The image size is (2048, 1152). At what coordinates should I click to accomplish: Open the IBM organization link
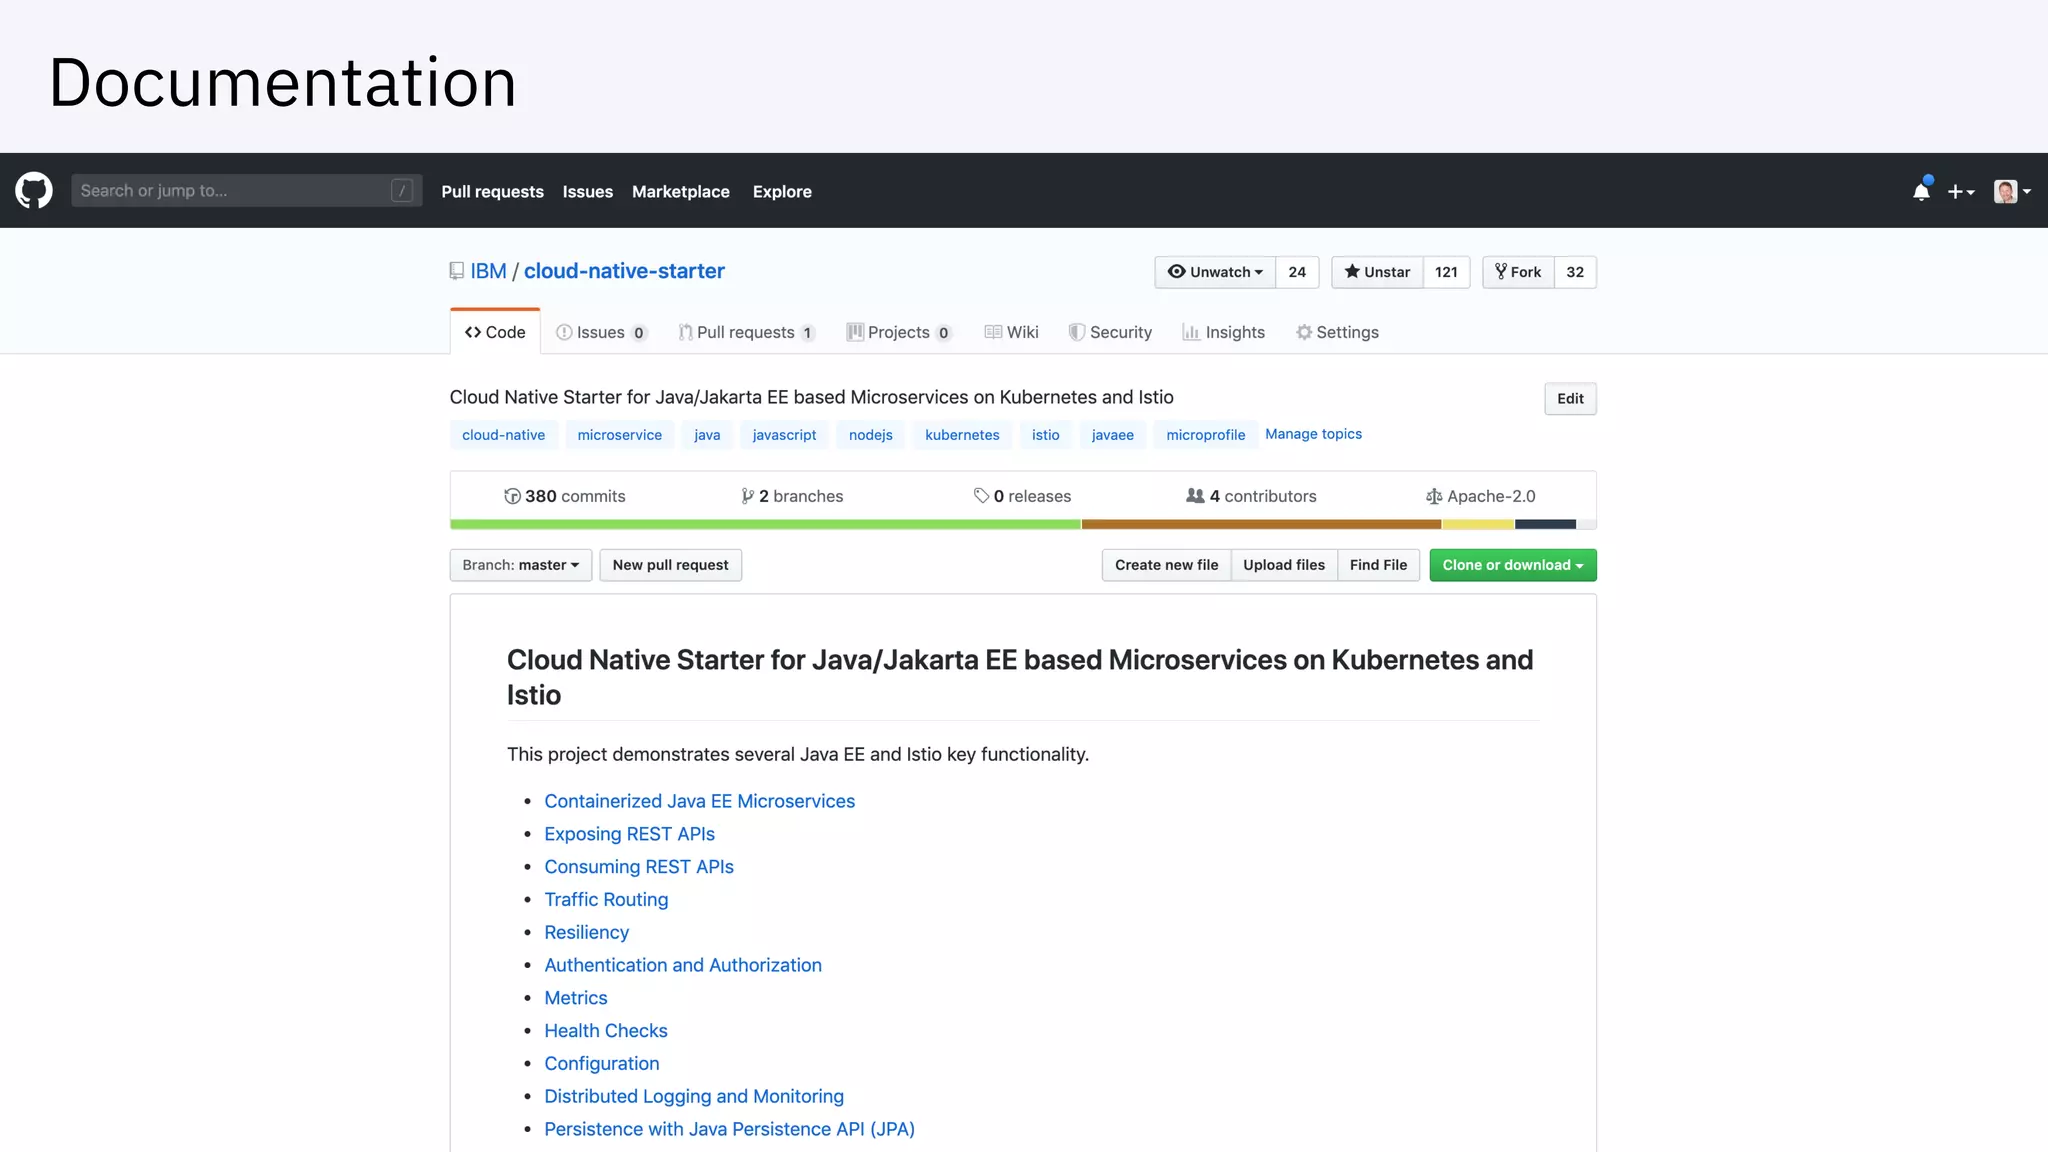coord(488,271)
